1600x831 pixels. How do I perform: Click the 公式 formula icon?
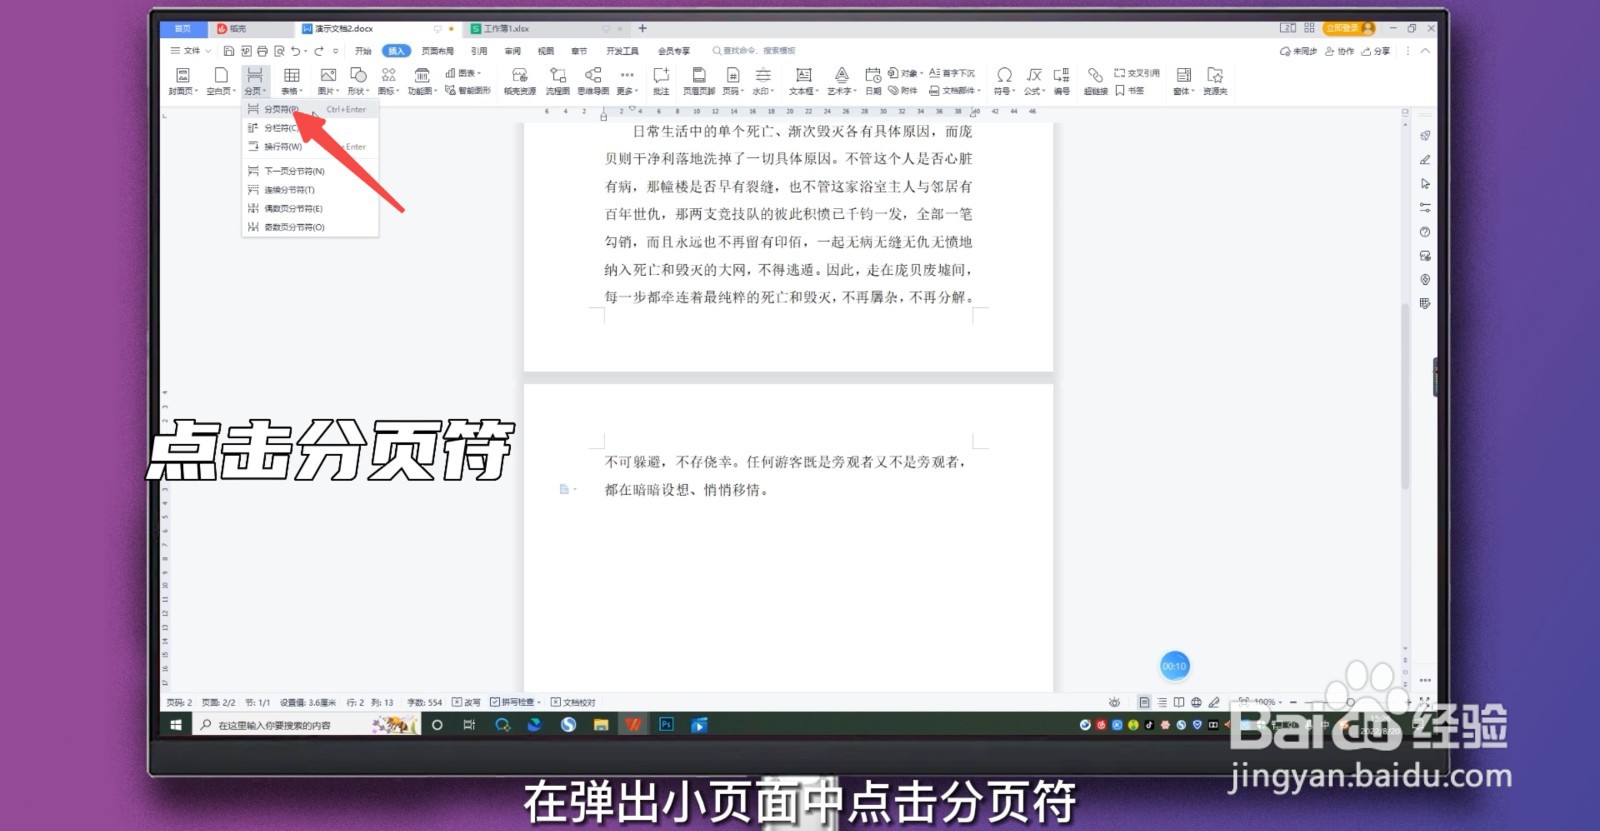(1034, 81)
